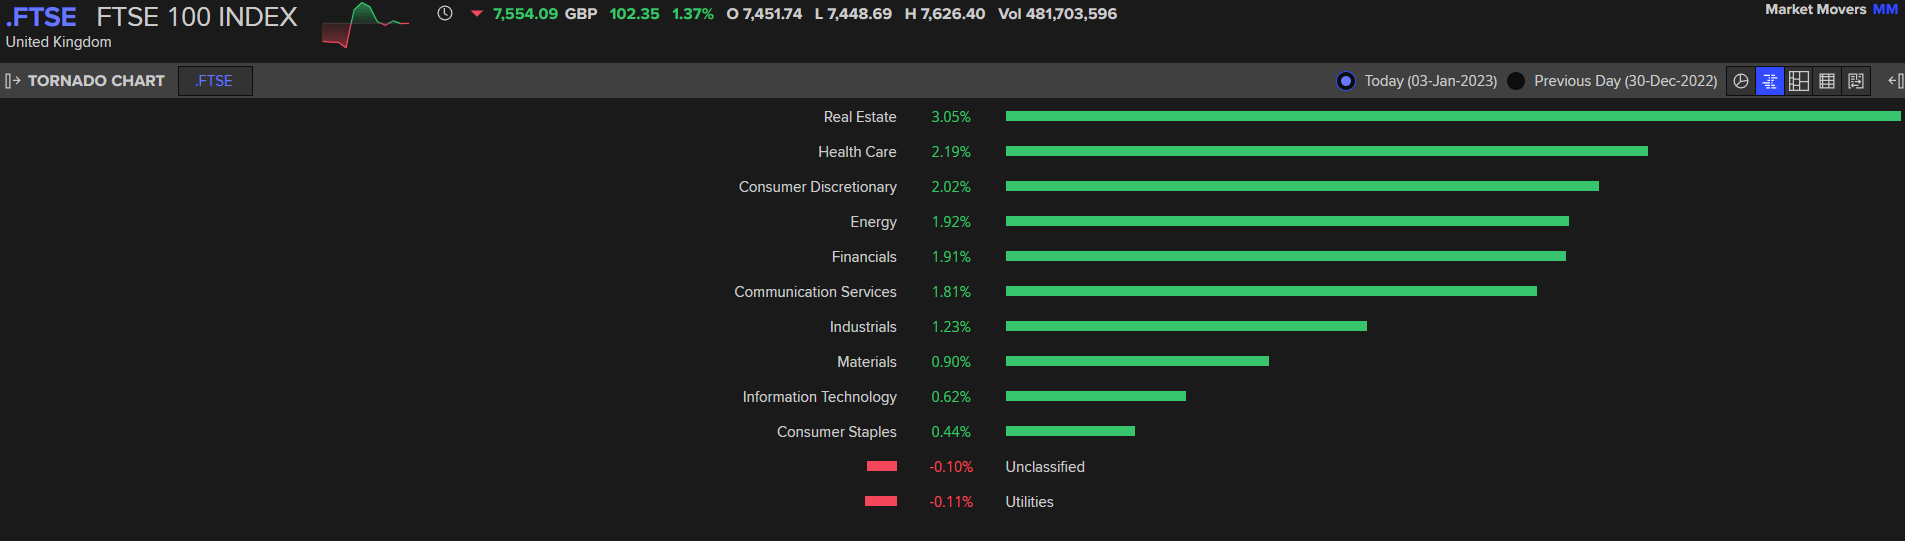Click the clock icon next to price
Viewport: 1905px width, 541px height.
tap(445, 13)
